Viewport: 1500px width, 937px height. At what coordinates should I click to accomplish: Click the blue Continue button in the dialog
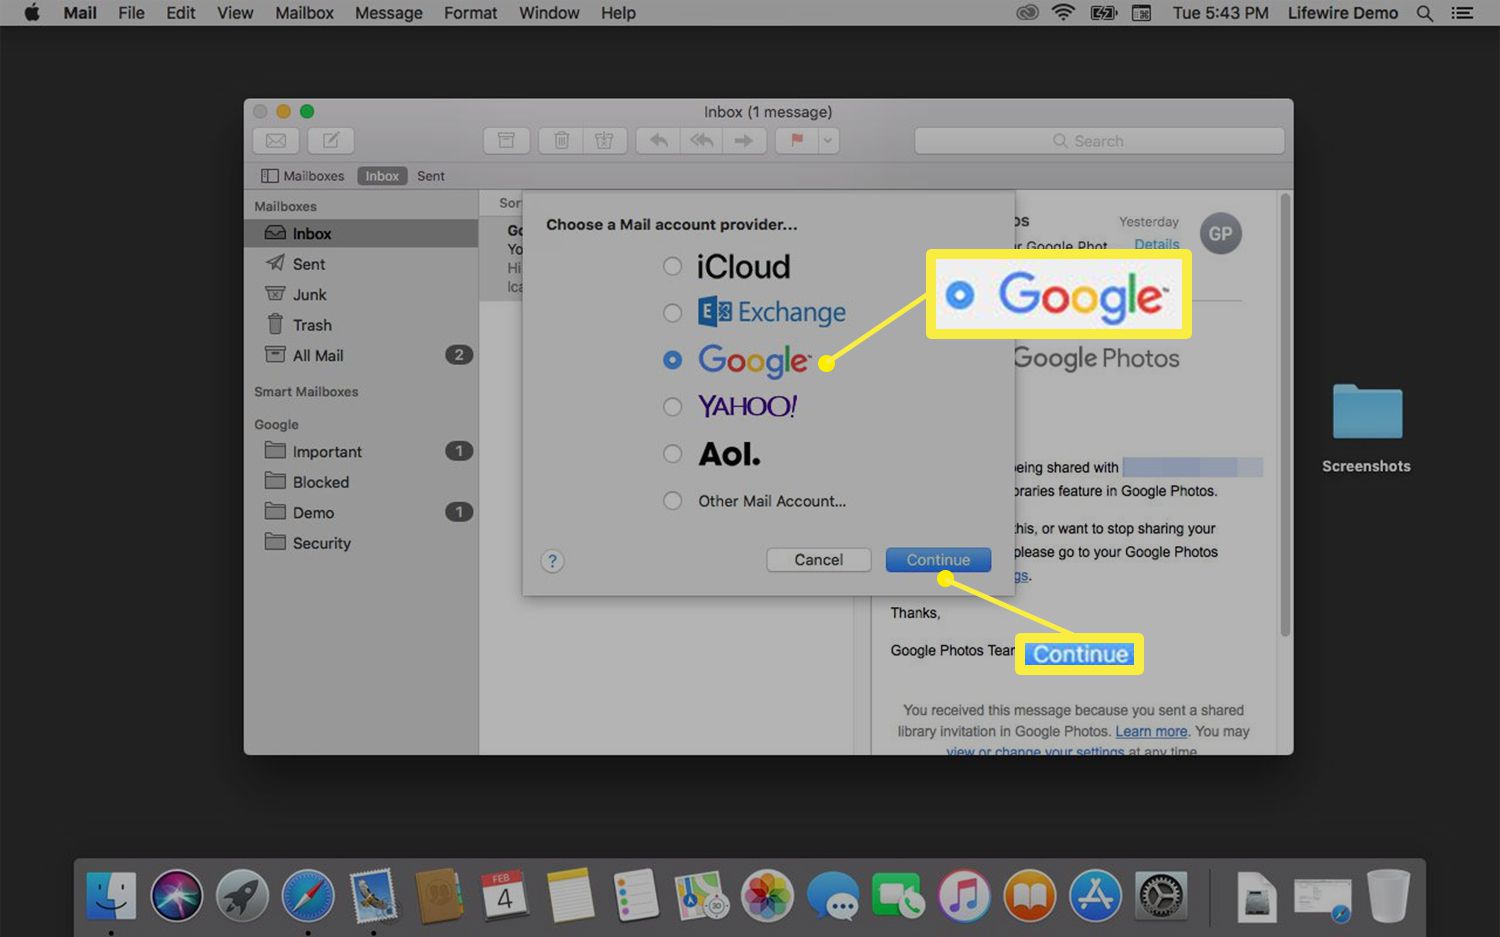(938, 560)
